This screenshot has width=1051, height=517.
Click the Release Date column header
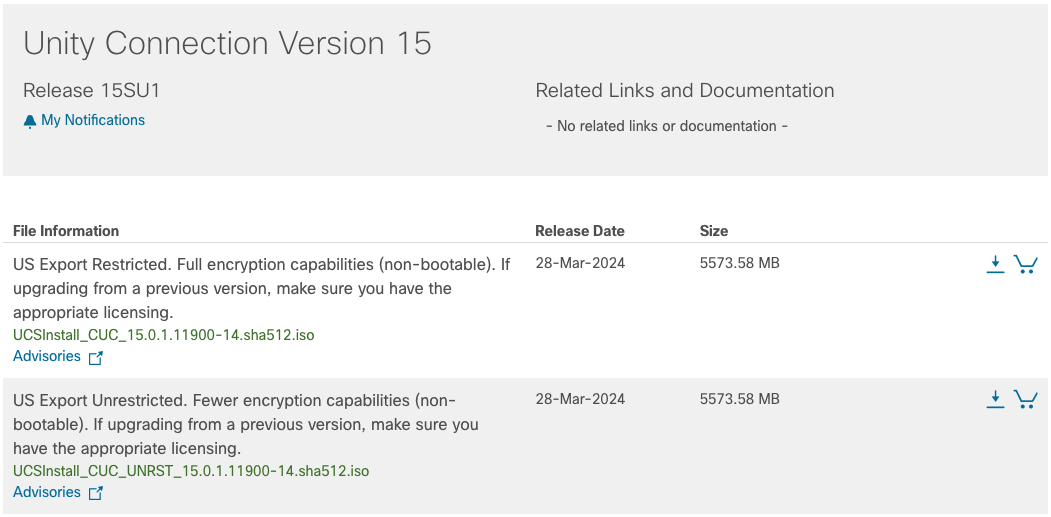click(580, 231)
